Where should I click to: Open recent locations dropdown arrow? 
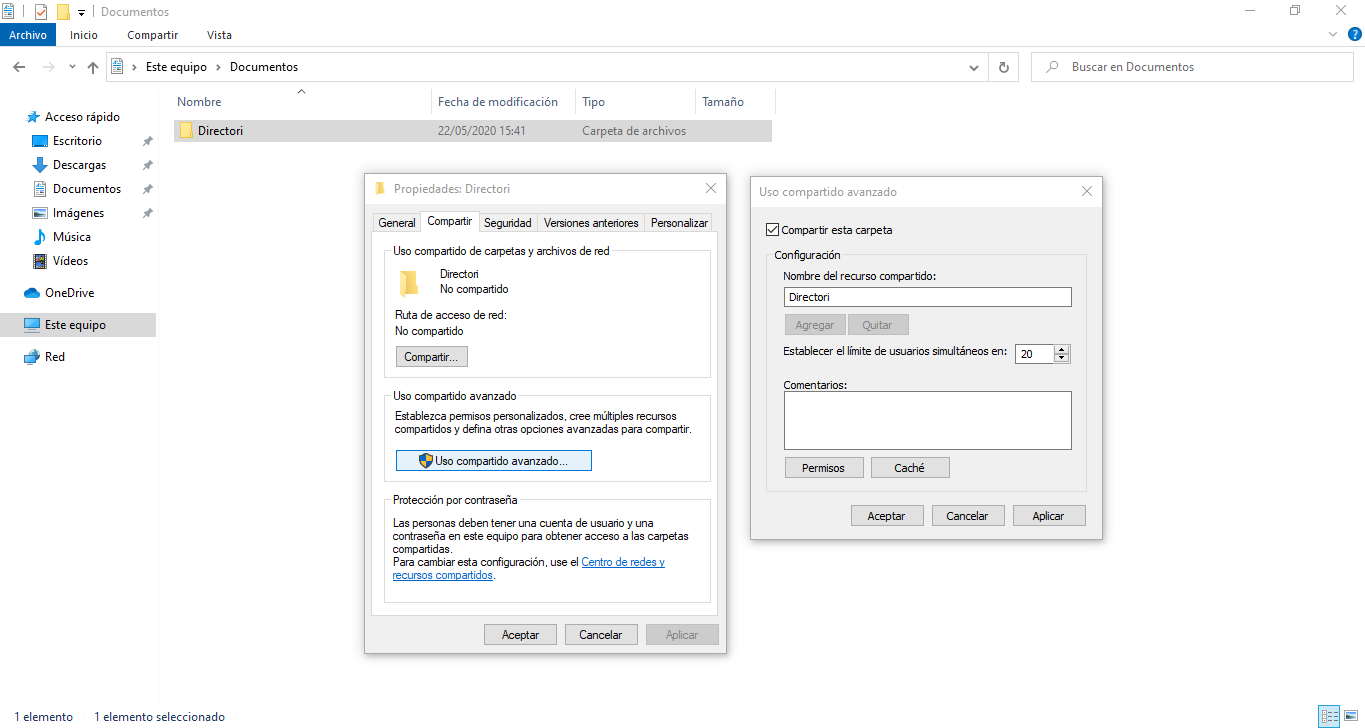(72, 67)
